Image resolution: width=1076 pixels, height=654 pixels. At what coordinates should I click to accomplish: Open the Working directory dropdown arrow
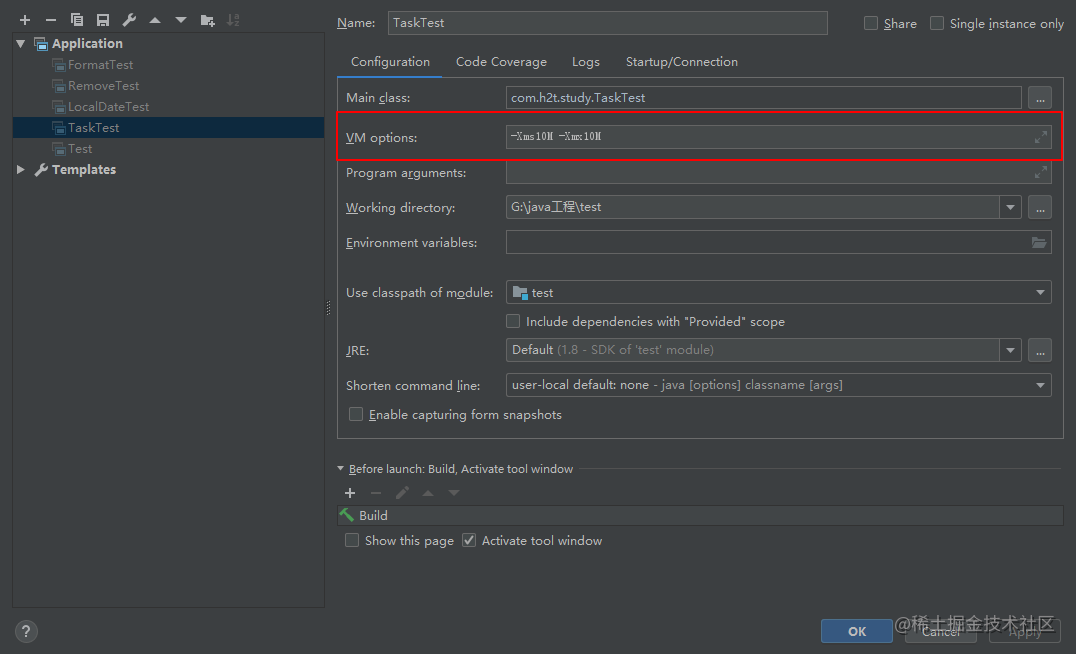pyautogui.click(x=1010, y=207)
